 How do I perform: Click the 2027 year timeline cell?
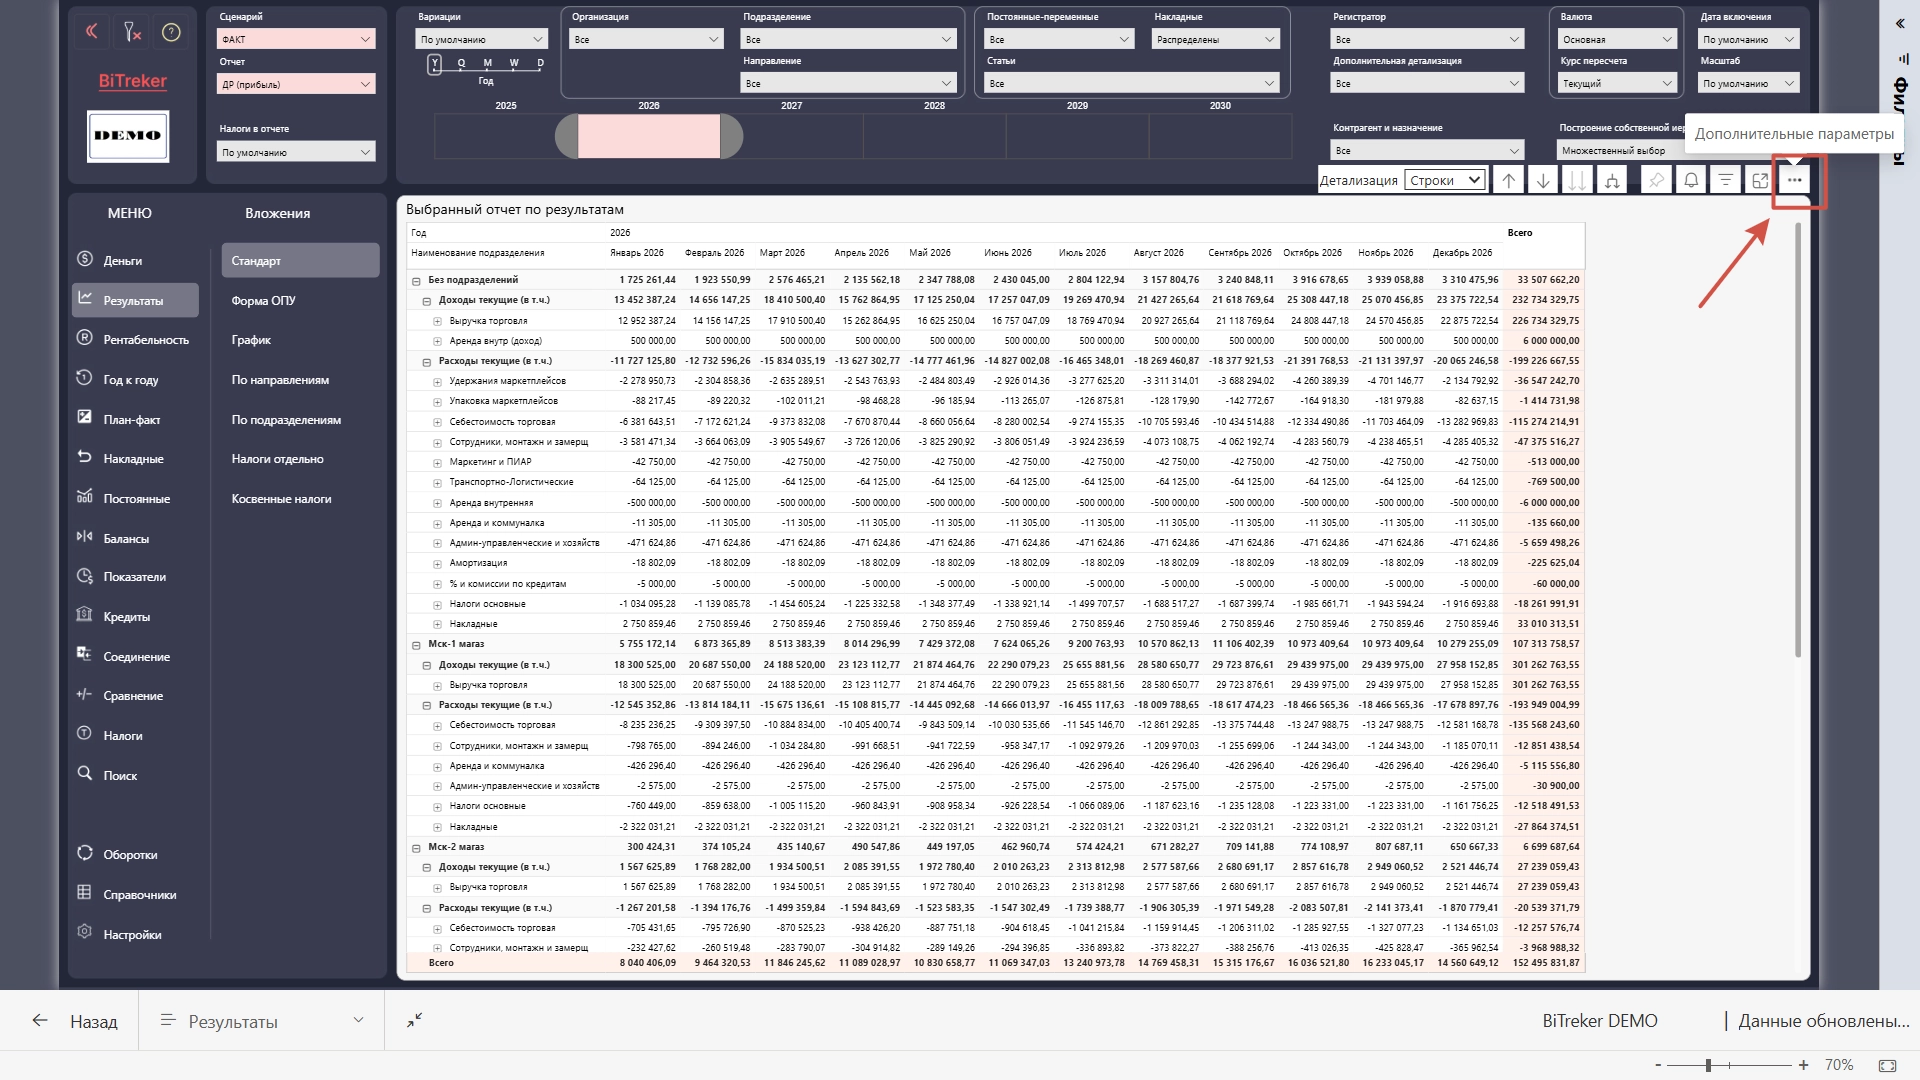click(x=792, y=136)
